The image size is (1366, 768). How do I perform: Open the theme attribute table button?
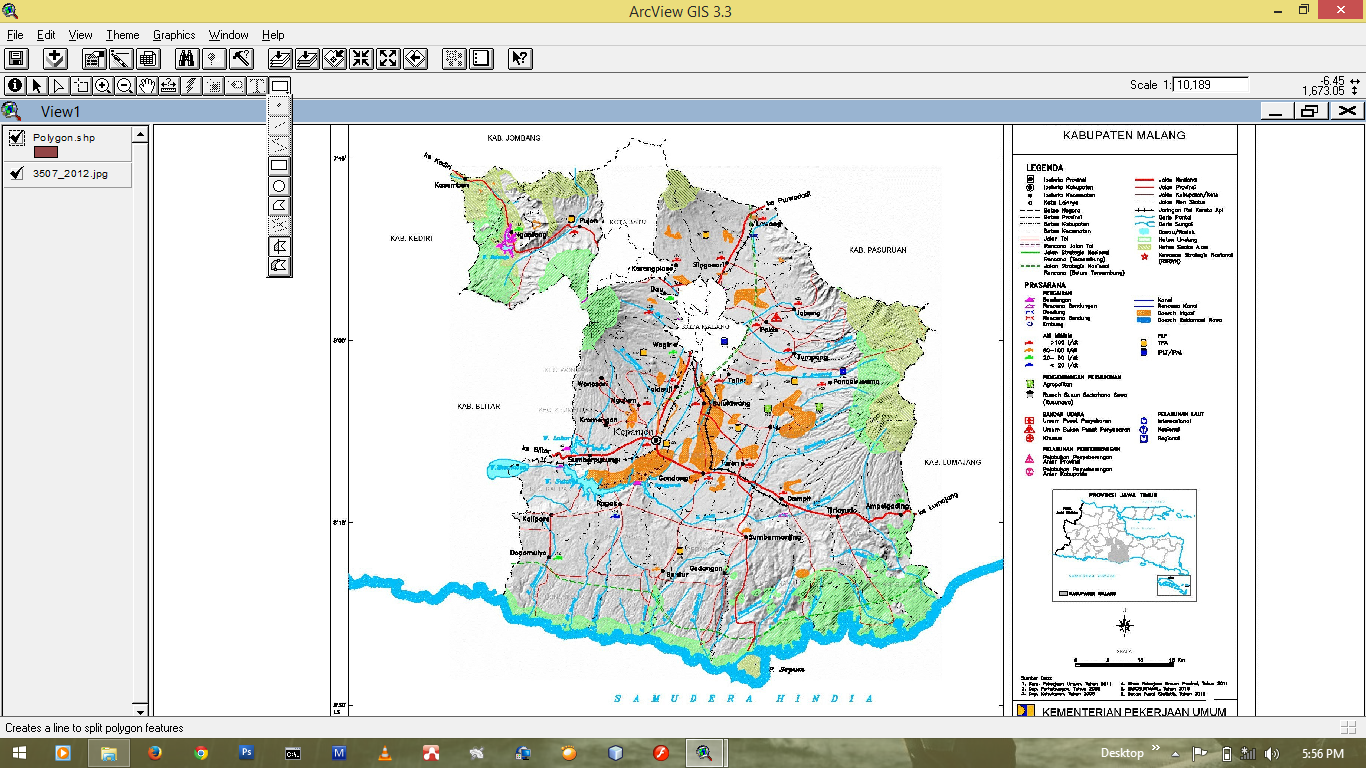click(148, 59)
